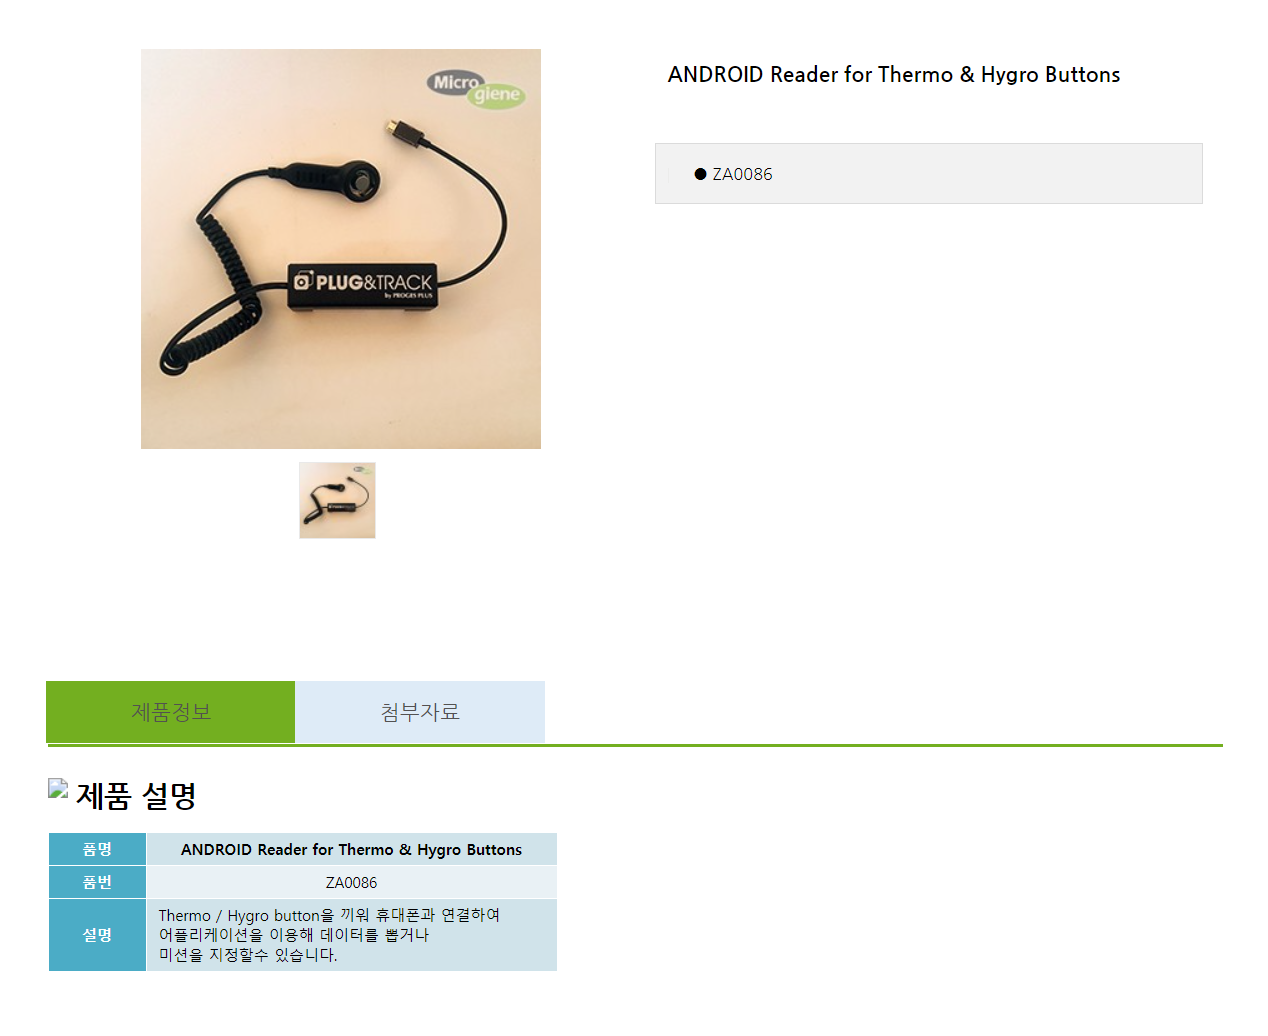The image size is (1268, 1036).
Task: Click the USB connector in product photo
Action: coord(394,130)
